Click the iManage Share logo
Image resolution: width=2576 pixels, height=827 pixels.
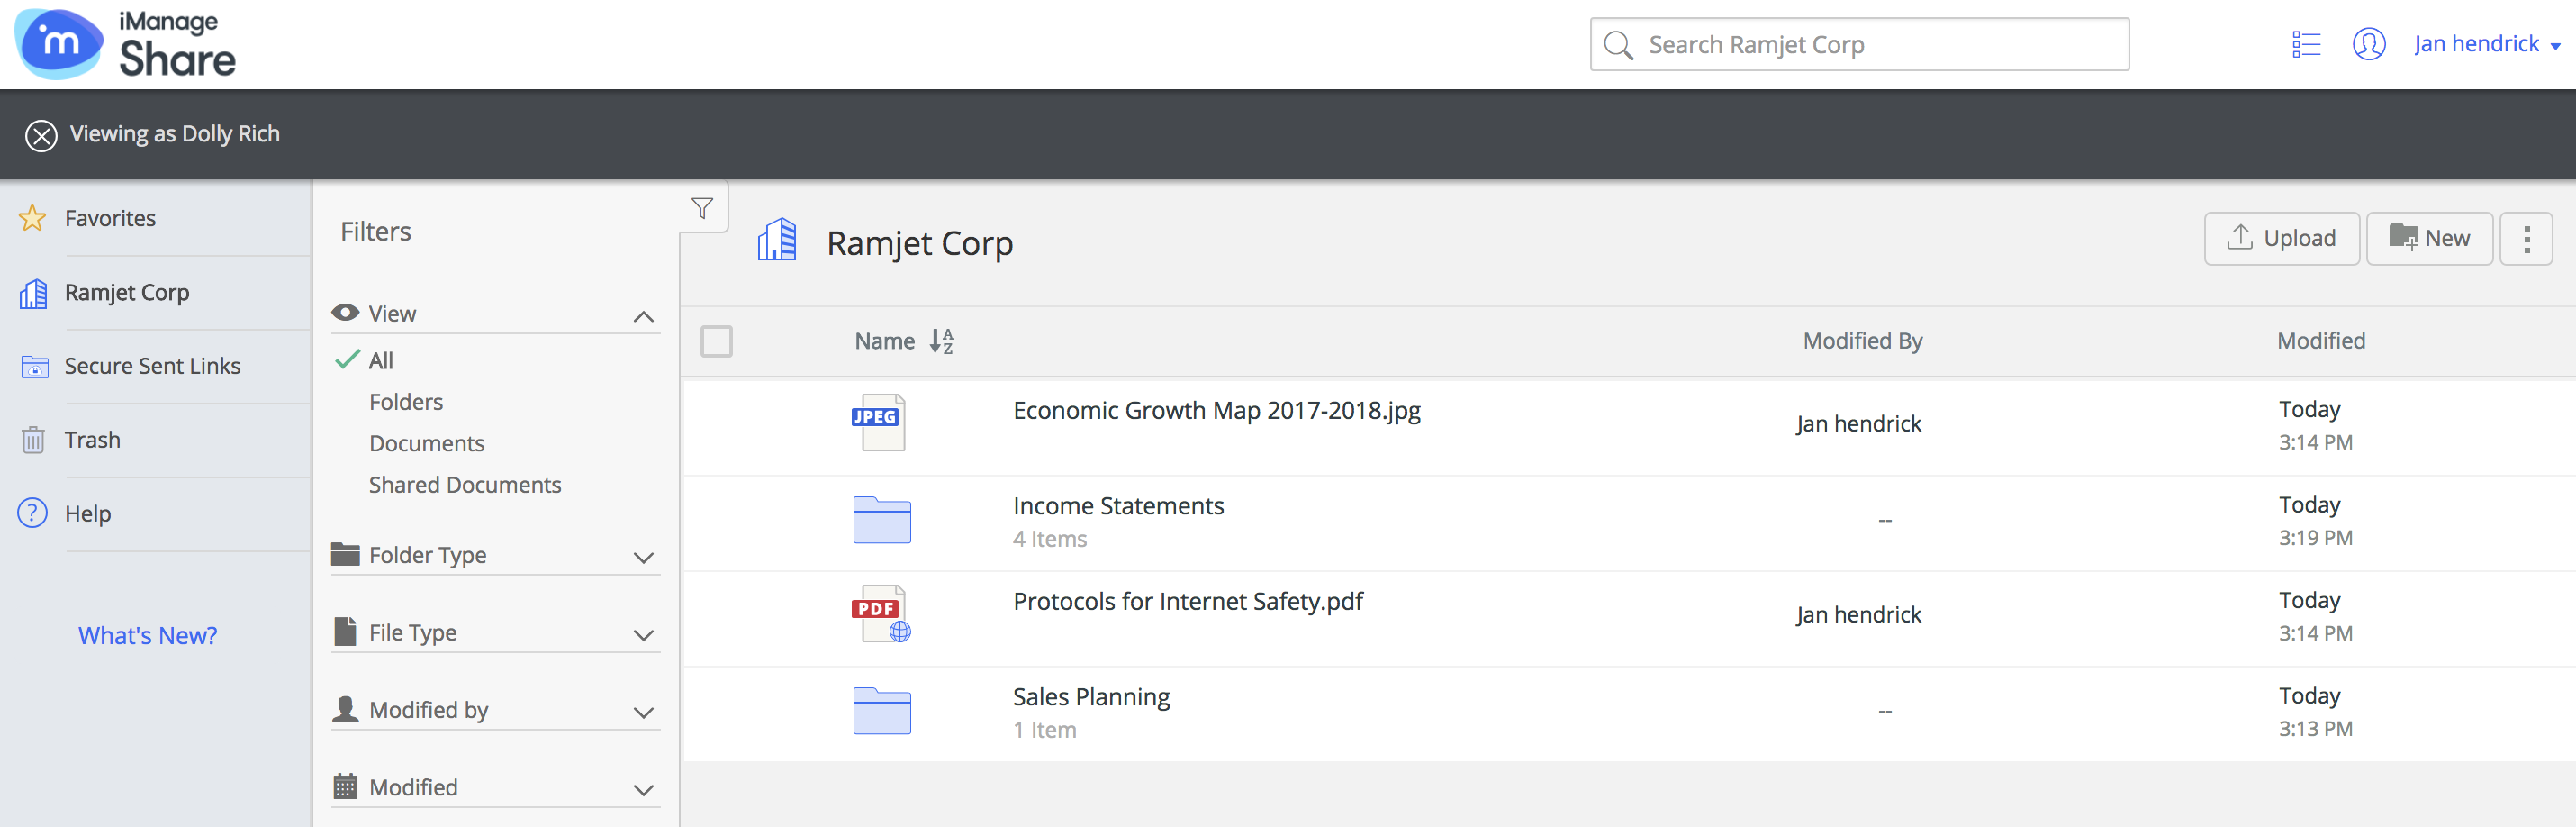pos(125,44)
